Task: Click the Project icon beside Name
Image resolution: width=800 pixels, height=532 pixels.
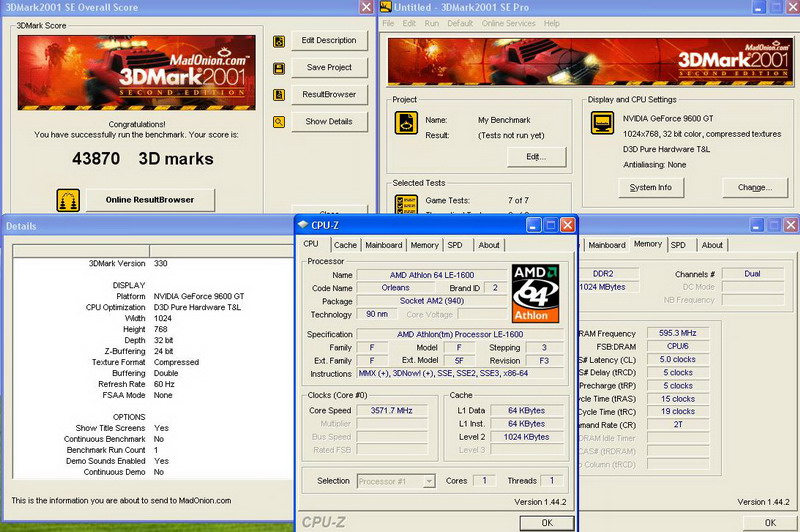Action: click(x=406, y=123)
